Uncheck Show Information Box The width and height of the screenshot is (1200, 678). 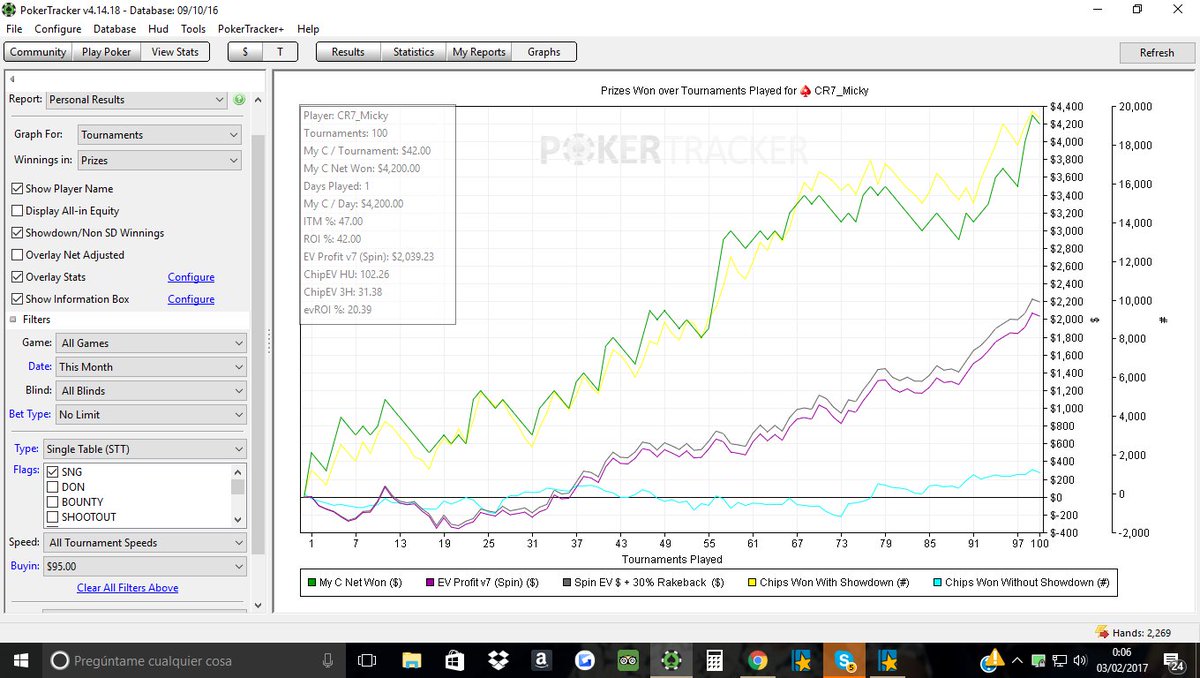[17, 299]
